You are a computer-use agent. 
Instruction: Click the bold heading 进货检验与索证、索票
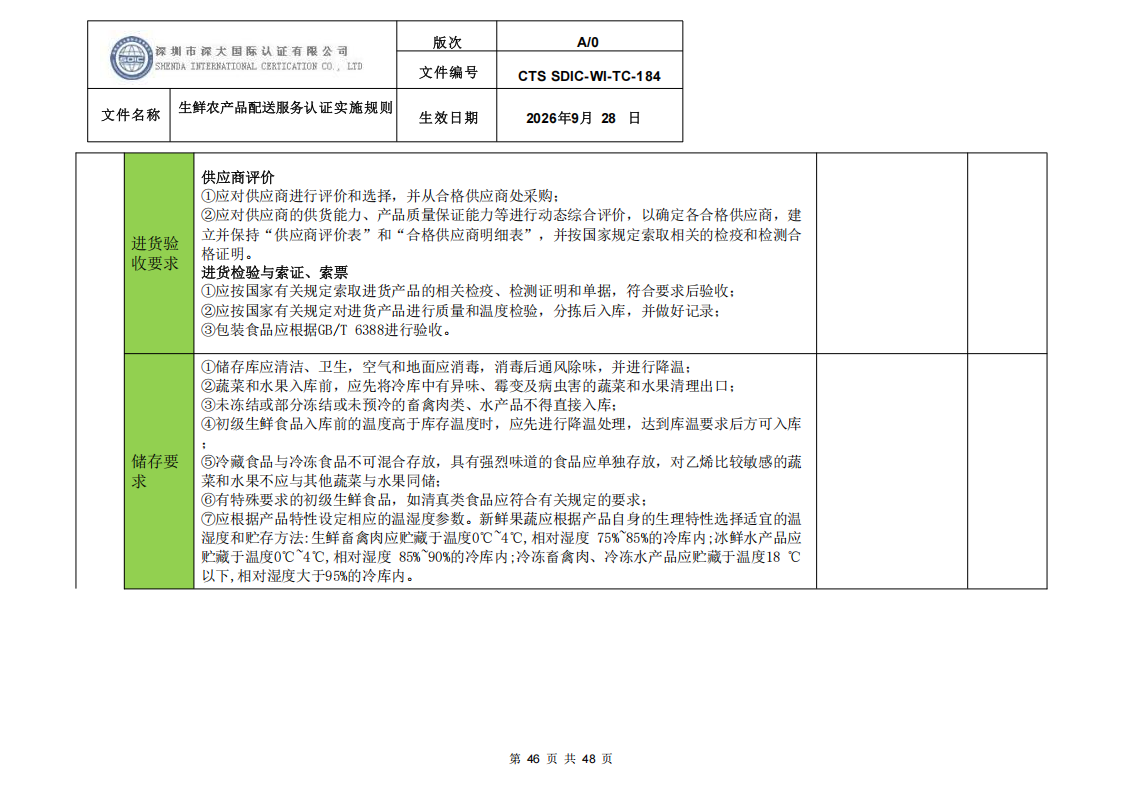tap(274, 272)
